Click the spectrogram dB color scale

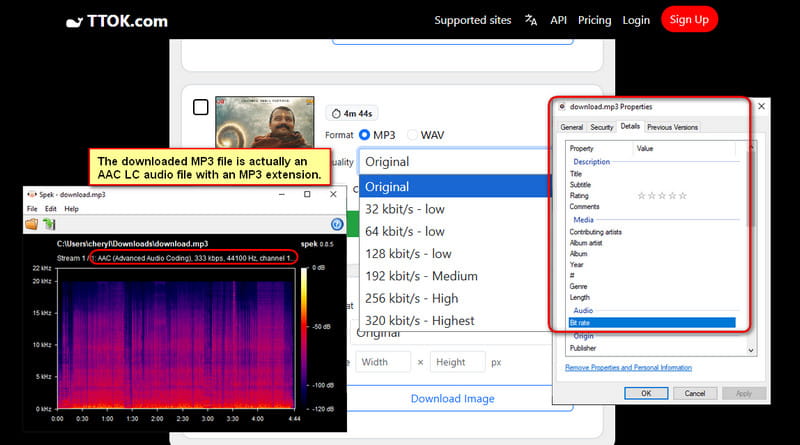click(304, 338)
